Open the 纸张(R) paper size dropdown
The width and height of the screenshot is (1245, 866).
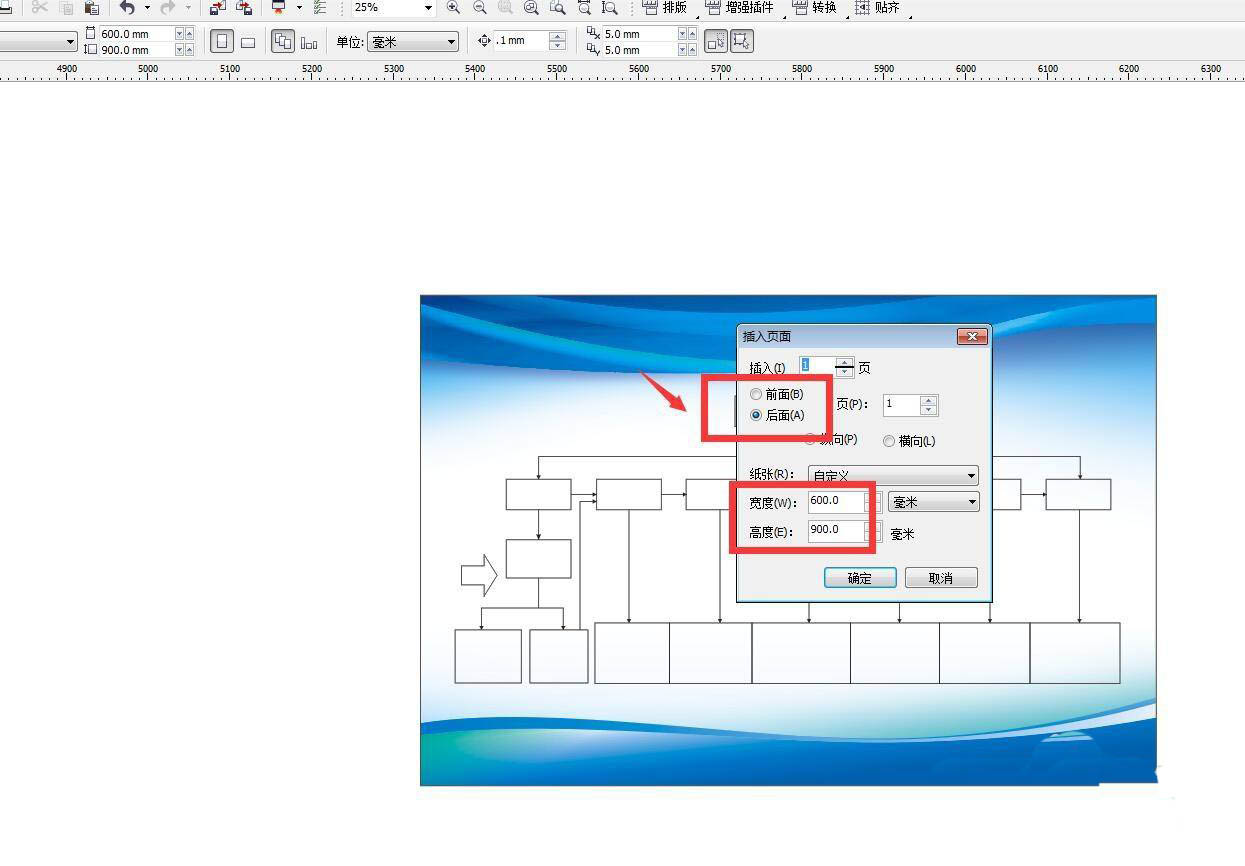point(893,476)
